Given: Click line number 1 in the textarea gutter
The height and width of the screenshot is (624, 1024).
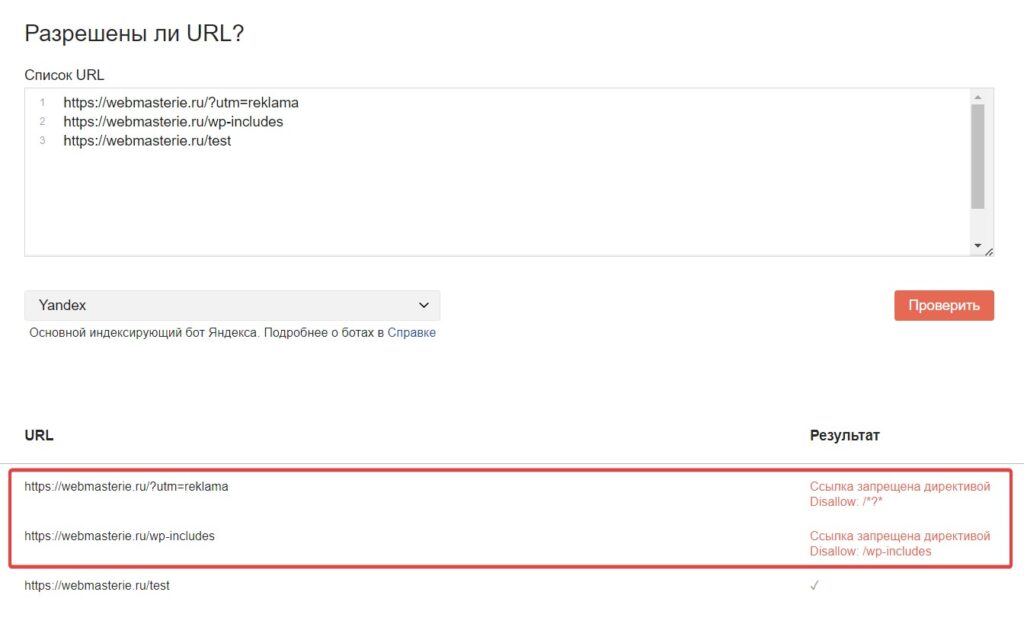Looking at the screenshot, I should tap(43, 103).
